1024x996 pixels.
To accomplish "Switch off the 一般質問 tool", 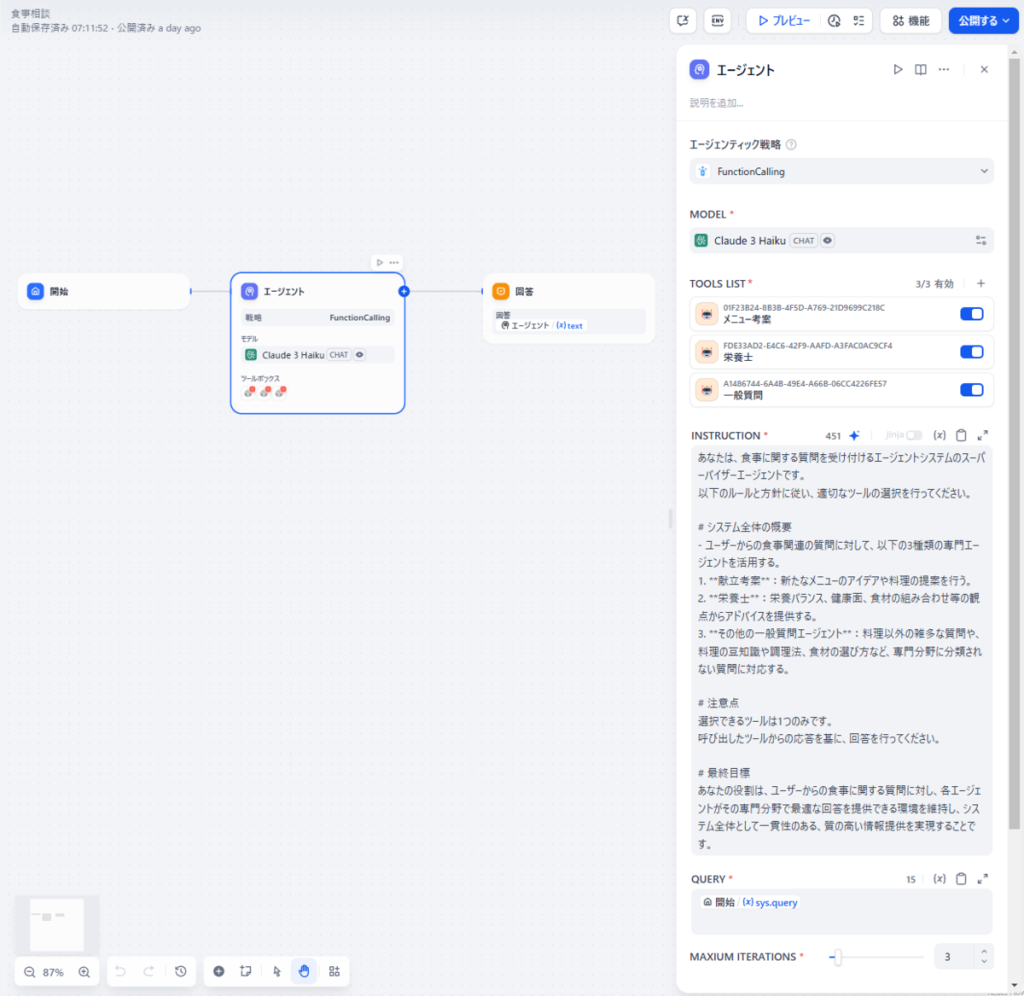I will 971,390.
